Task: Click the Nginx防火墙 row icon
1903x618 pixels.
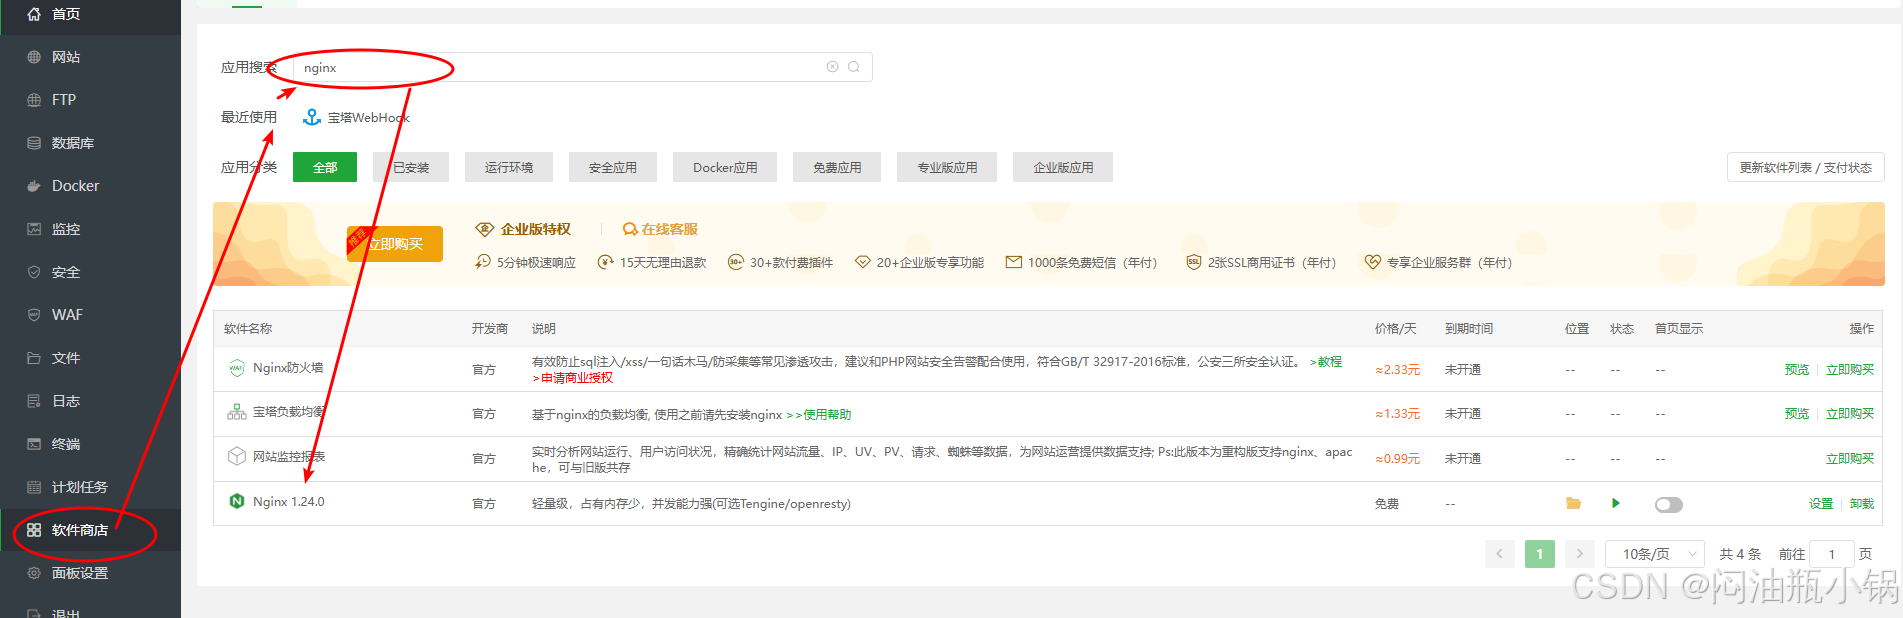Action: (237, 368)
